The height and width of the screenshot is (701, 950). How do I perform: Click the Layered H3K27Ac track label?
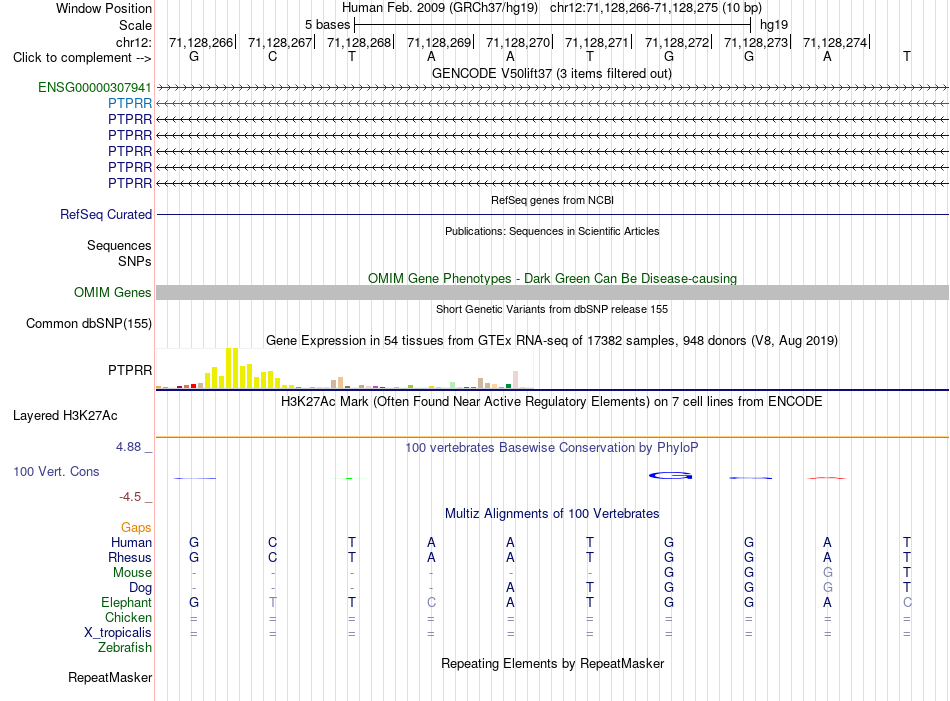click(x=65, y=416)
